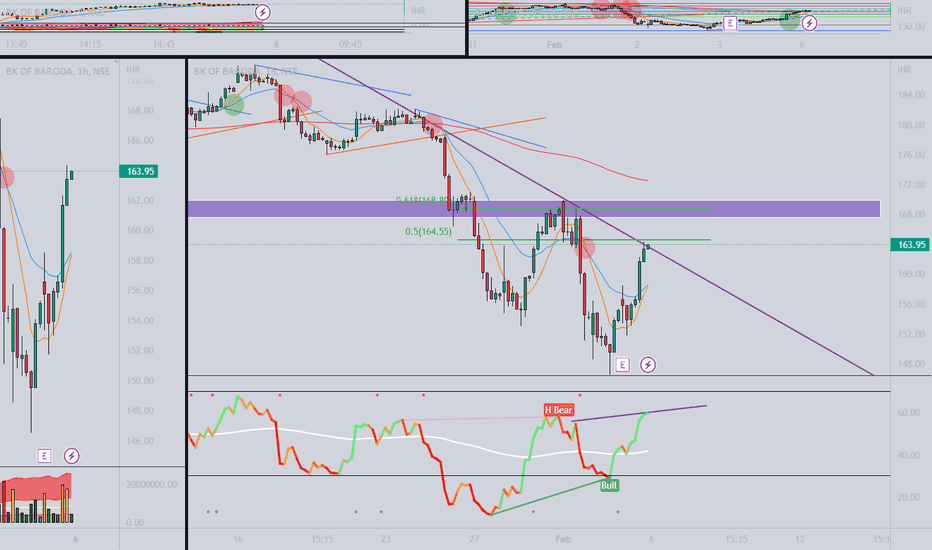Click the 20000000.00 volume axis label
The height and width of the screenshot is (550, 932).
click(152, 485)
